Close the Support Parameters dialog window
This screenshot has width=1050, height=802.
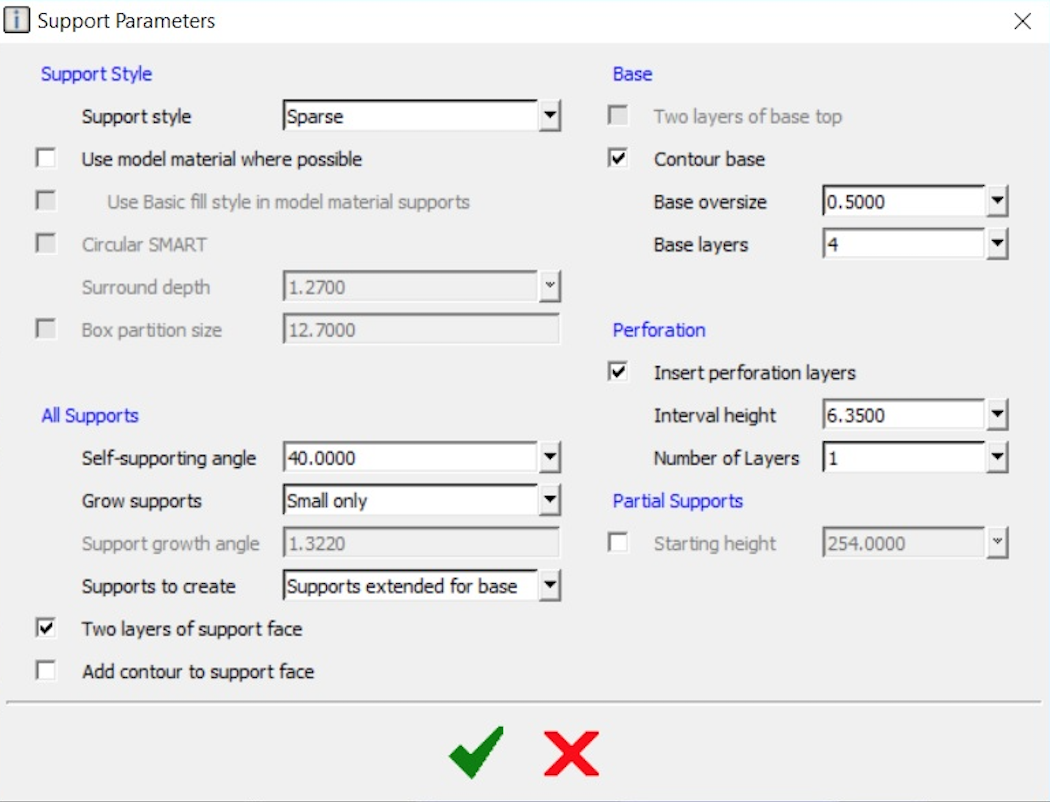[x=1022, y=21]
